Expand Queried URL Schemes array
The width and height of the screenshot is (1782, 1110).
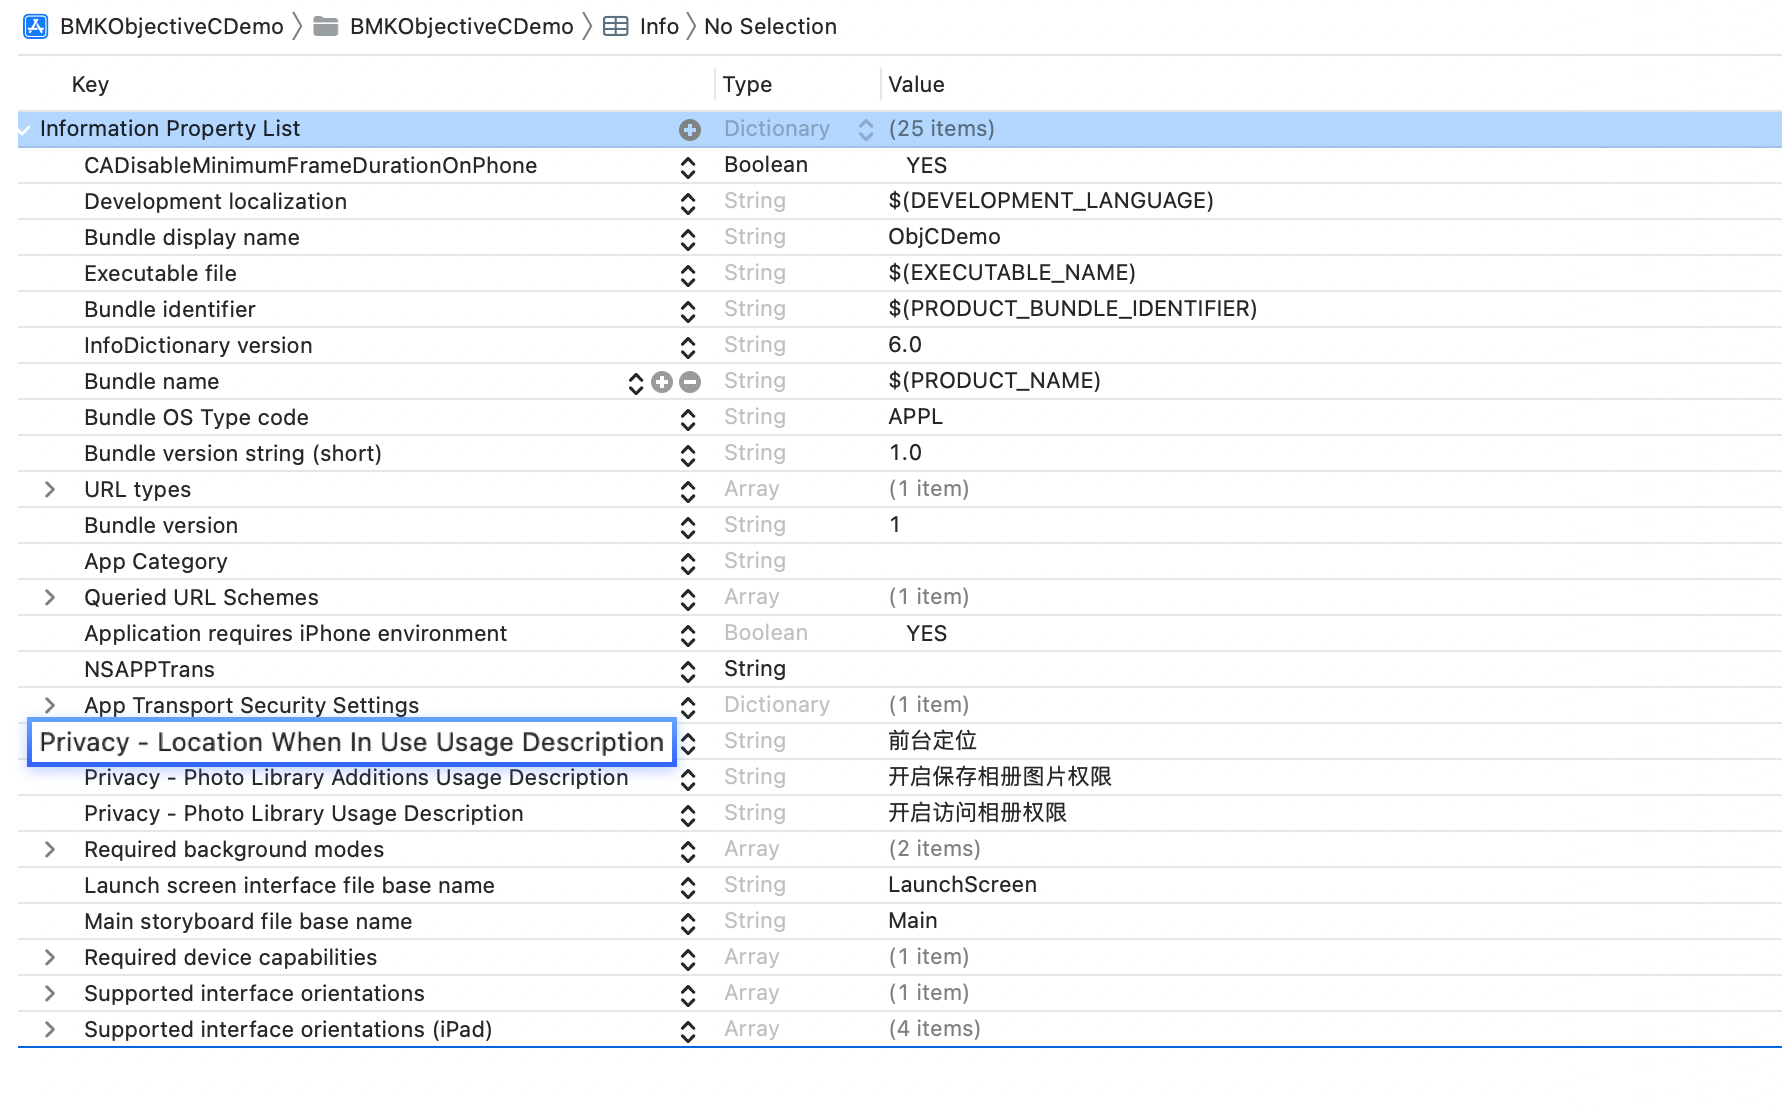pos(50,598)
